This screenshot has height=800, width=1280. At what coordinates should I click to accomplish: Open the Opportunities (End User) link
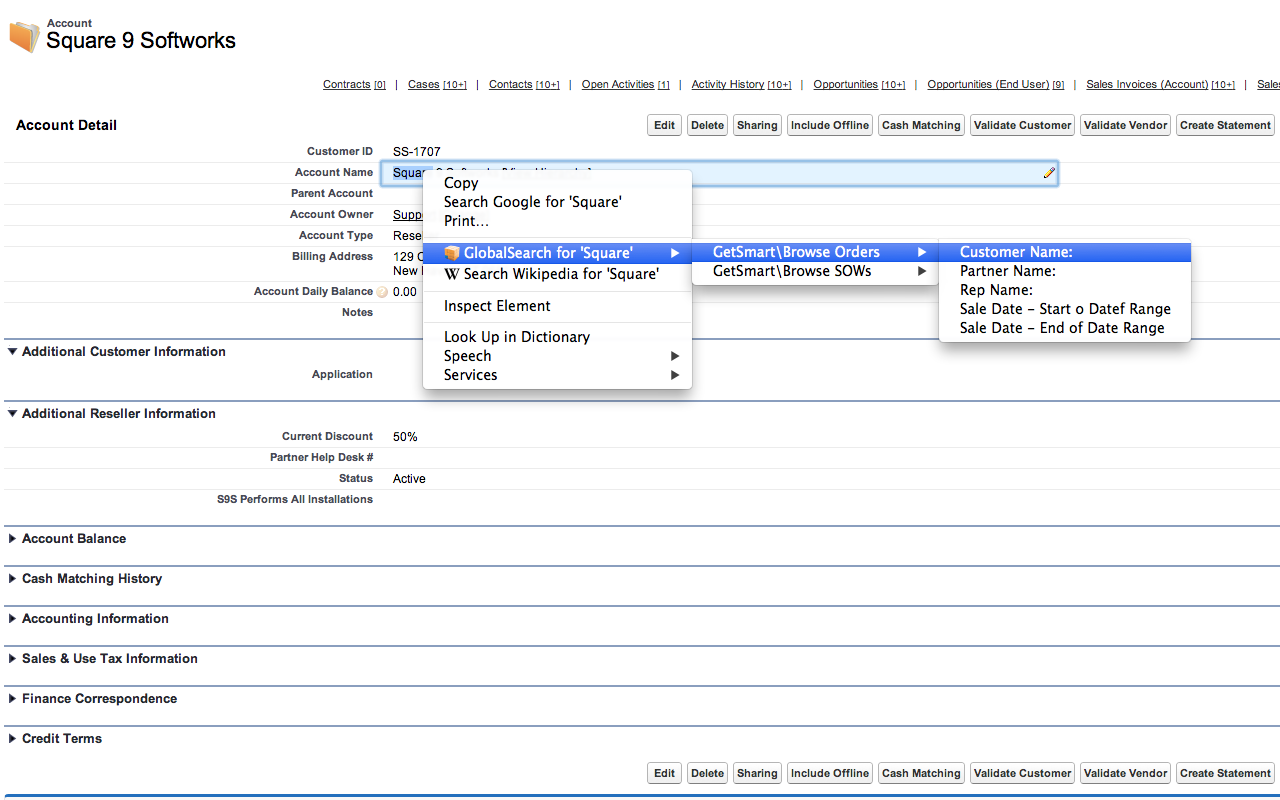(988, 85)
